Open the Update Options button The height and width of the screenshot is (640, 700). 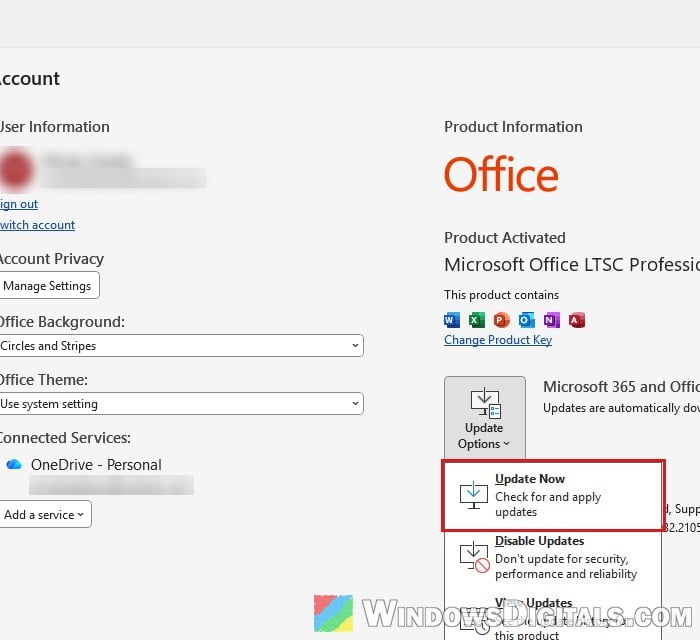[x=485, y=418]
